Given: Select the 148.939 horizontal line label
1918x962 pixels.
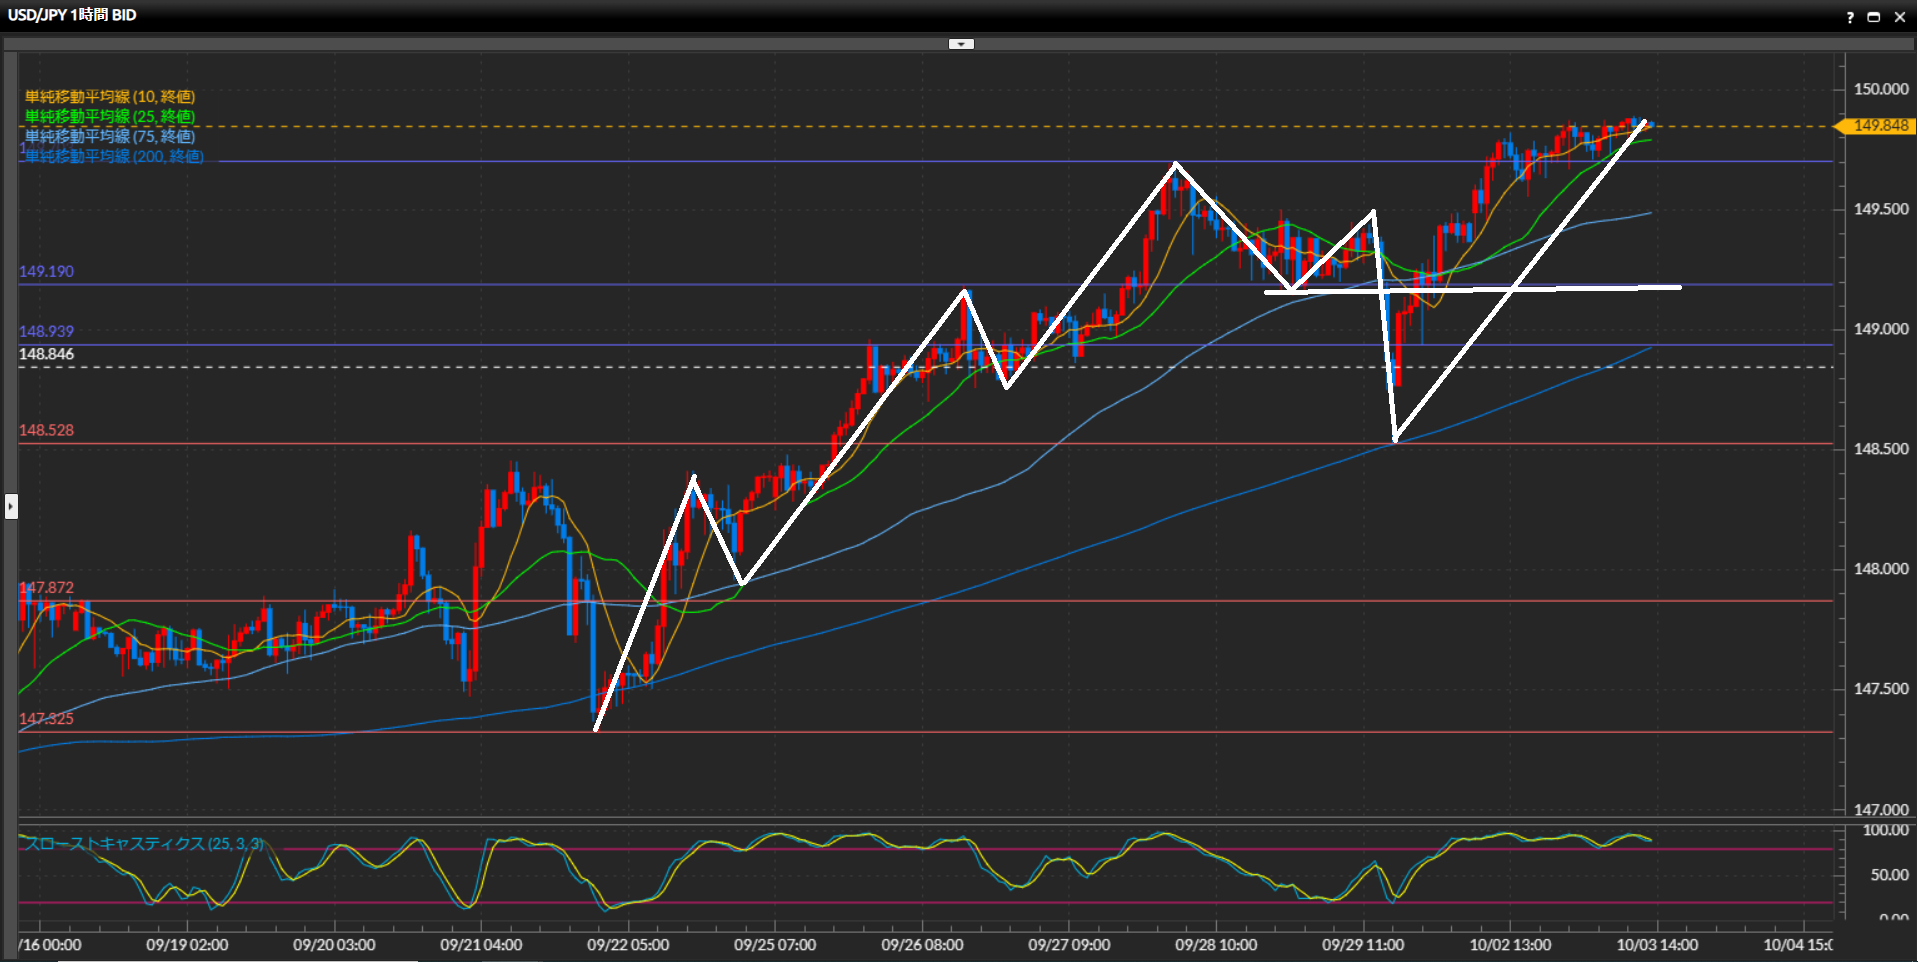Looking at the screenshot, I should click(x=46, y=332).
